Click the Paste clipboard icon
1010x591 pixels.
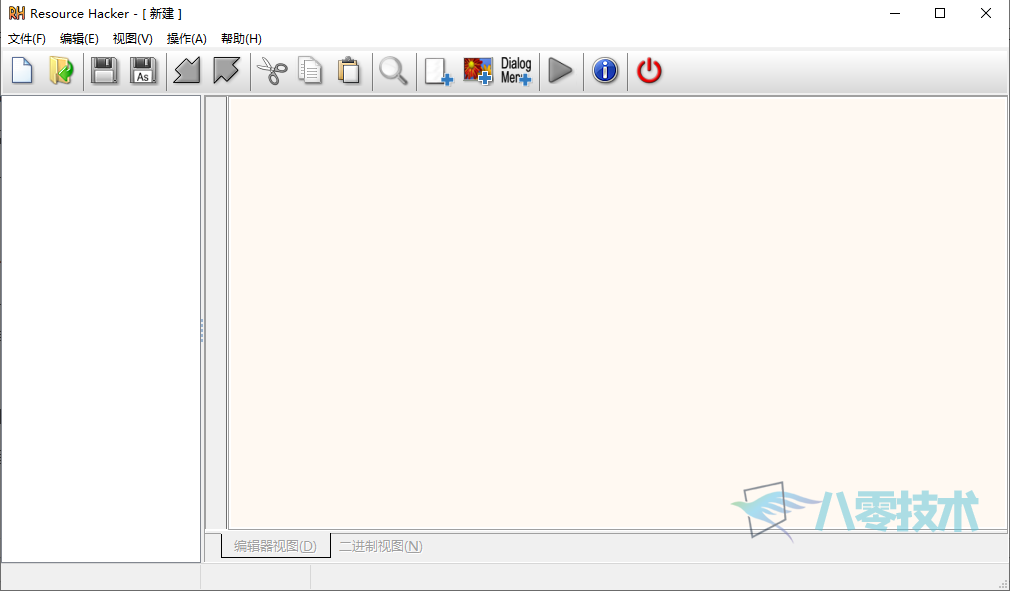pyautogui.click(x=349, y=70)
